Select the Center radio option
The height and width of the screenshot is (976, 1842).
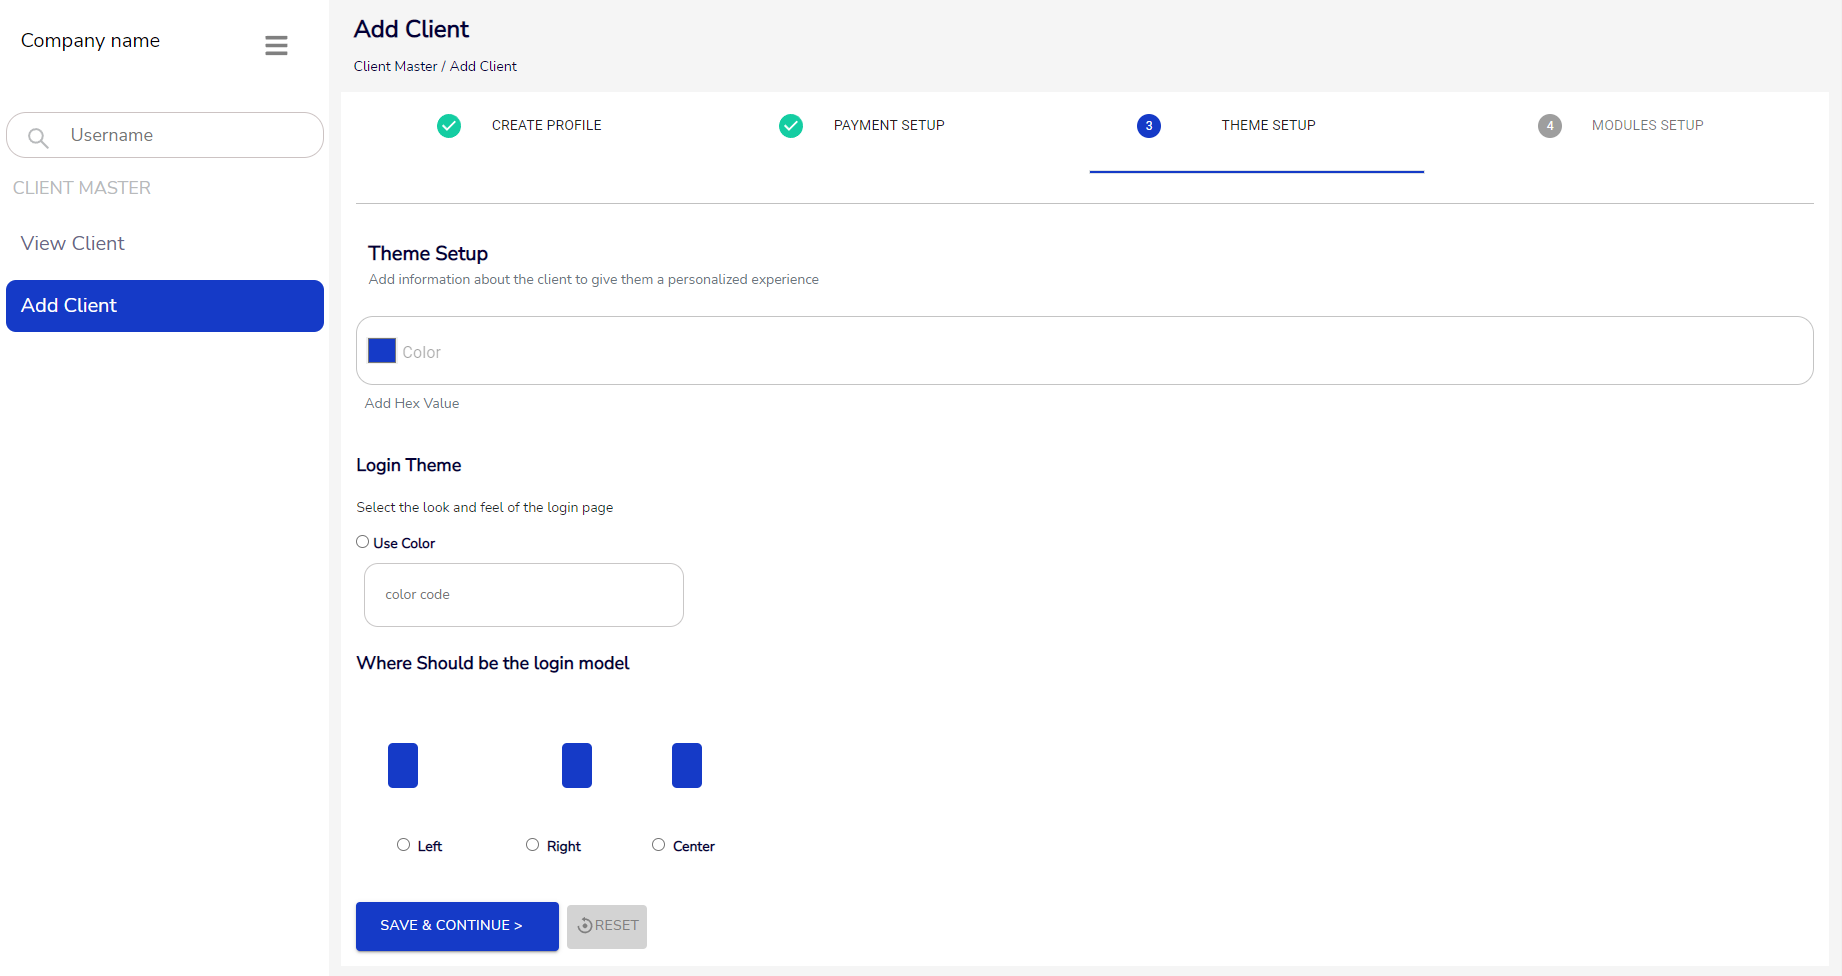coord(658,845)
